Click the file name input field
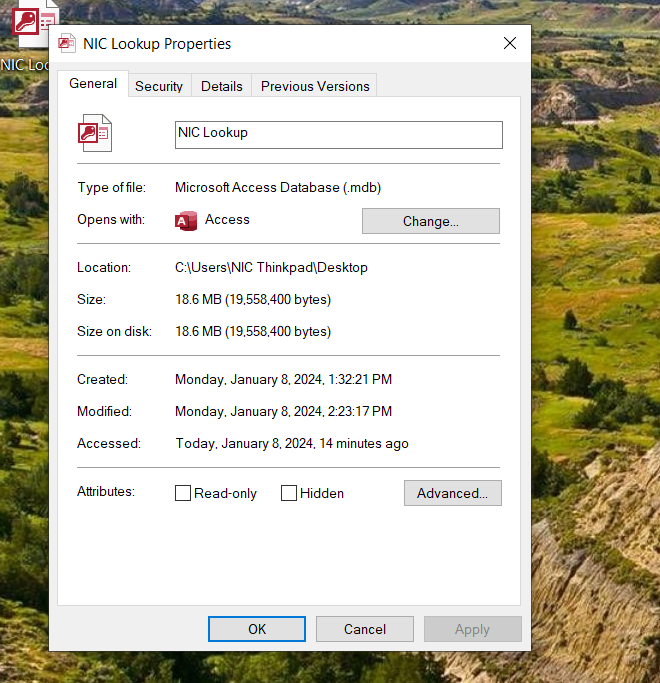660x683 pixels. 338,135
